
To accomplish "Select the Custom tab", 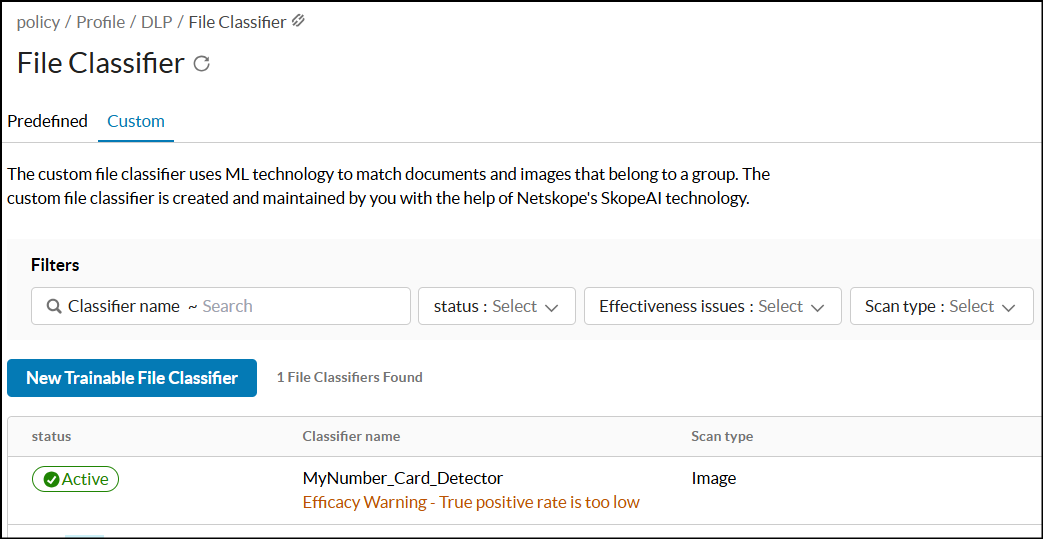I will 136,121.
